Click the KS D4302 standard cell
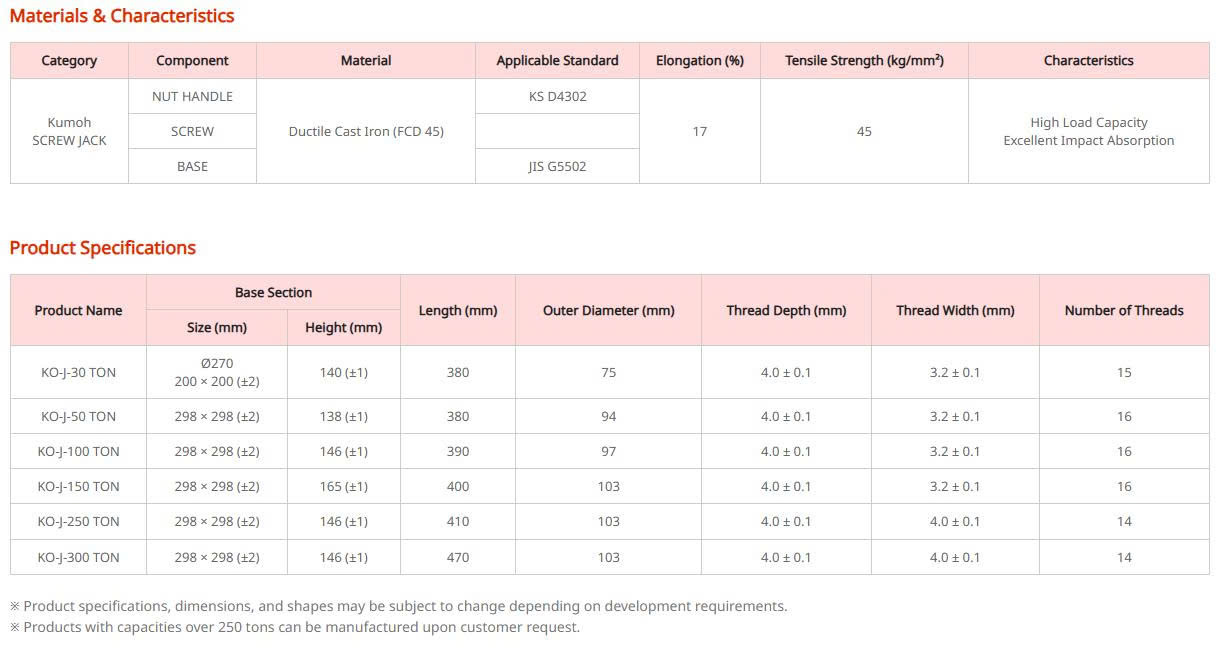The width and height of the screenshot is (1228, 649). (557, 96)
